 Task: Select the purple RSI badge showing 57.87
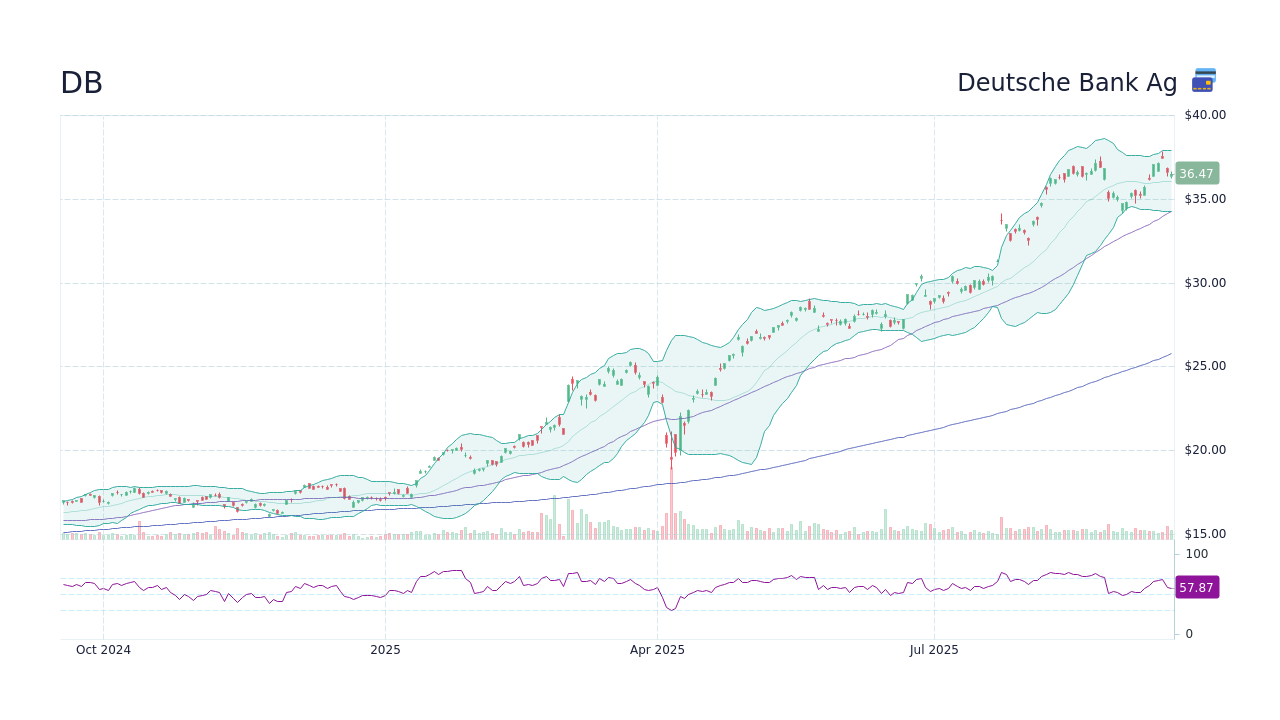click(1197, 587)
